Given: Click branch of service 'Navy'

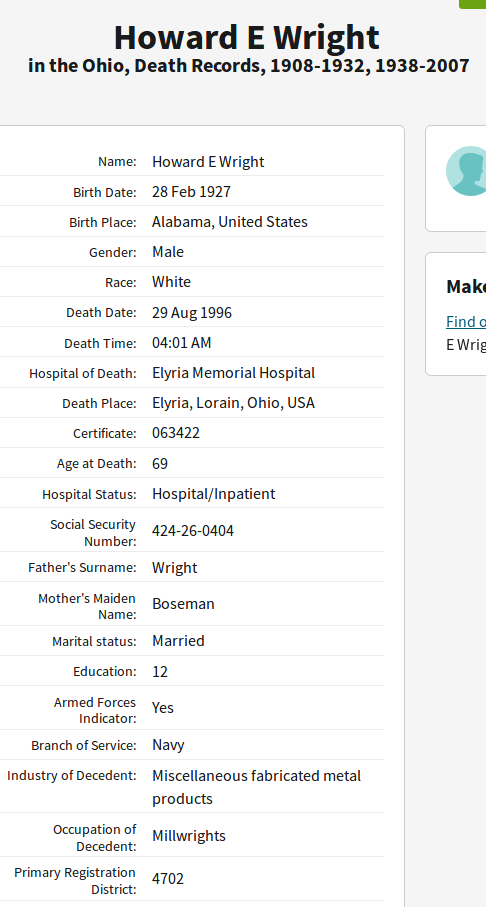Looking at the screenshot, I should pyautogui.click(x=168, y=744).
